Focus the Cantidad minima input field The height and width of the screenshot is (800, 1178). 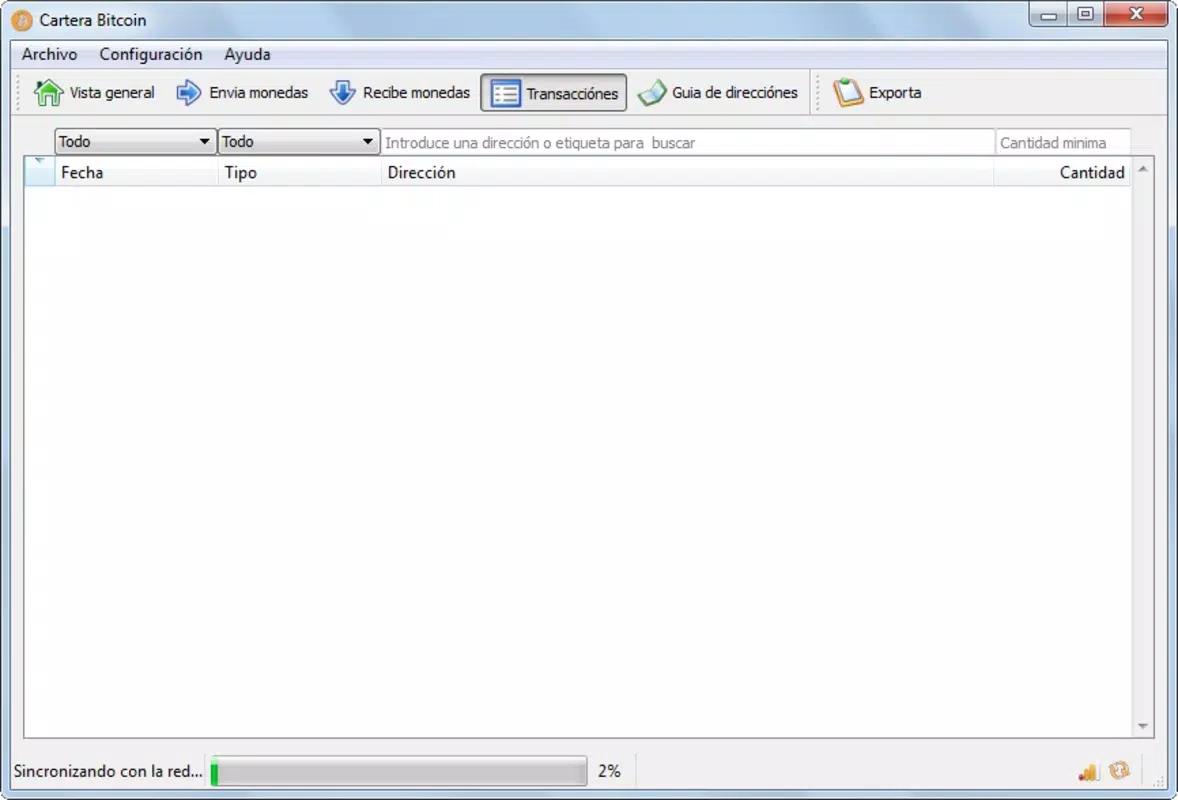click(x=1063, y=142)
